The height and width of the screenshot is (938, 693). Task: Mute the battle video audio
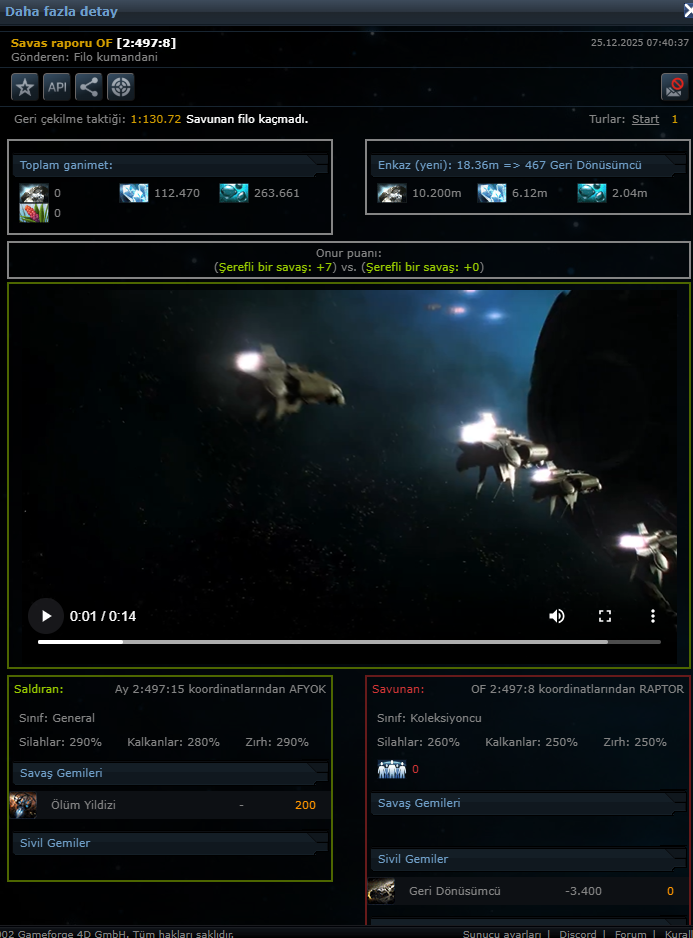pos(557,616)
